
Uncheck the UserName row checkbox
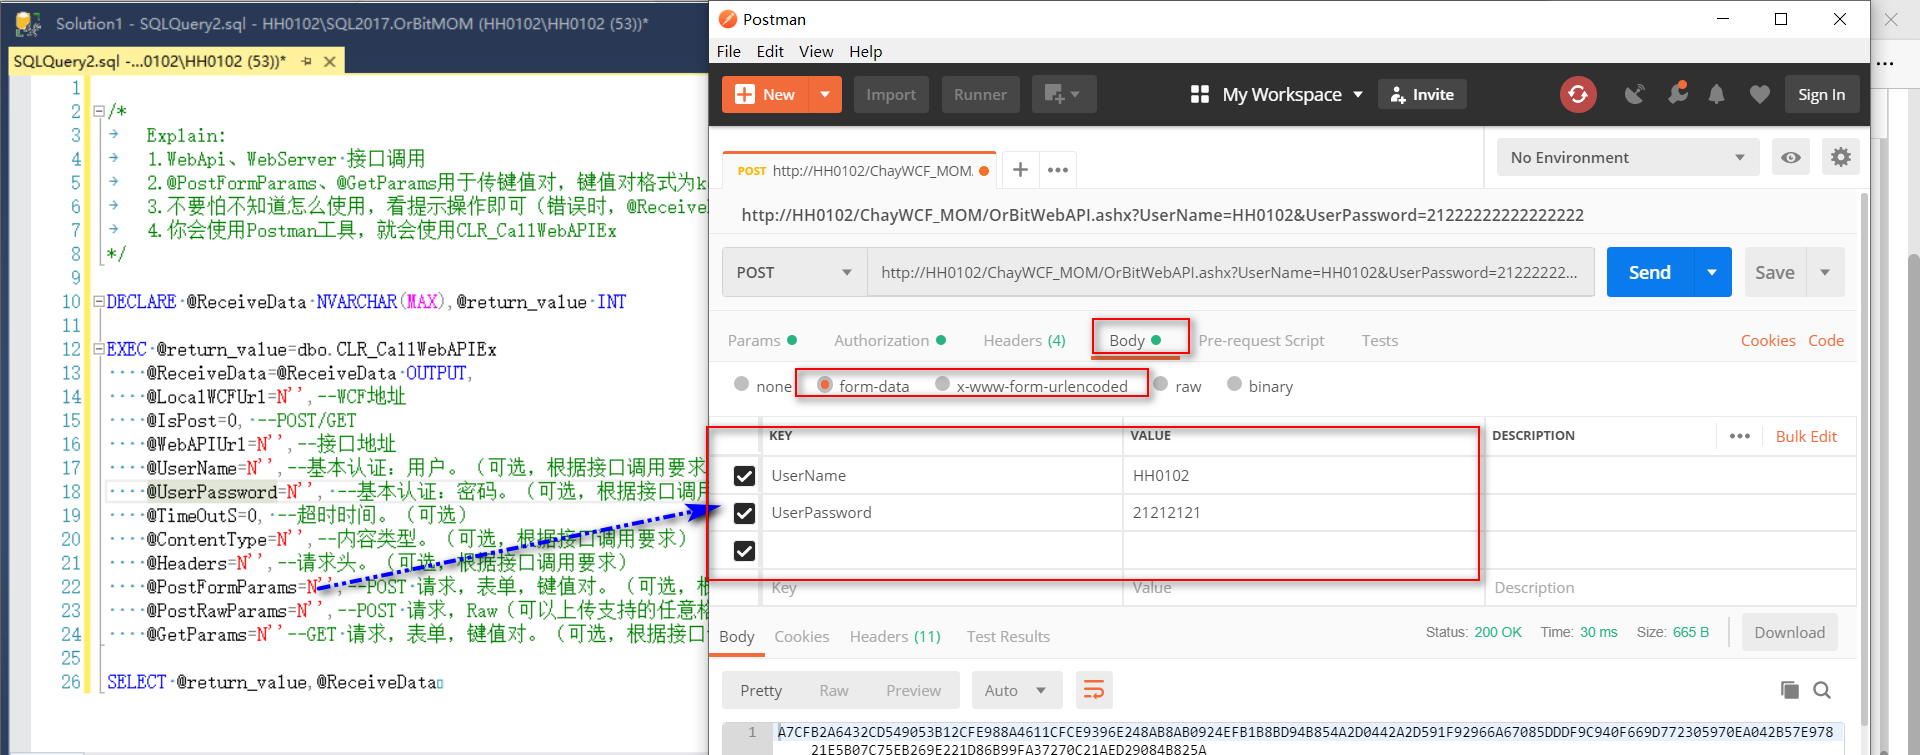744,476
